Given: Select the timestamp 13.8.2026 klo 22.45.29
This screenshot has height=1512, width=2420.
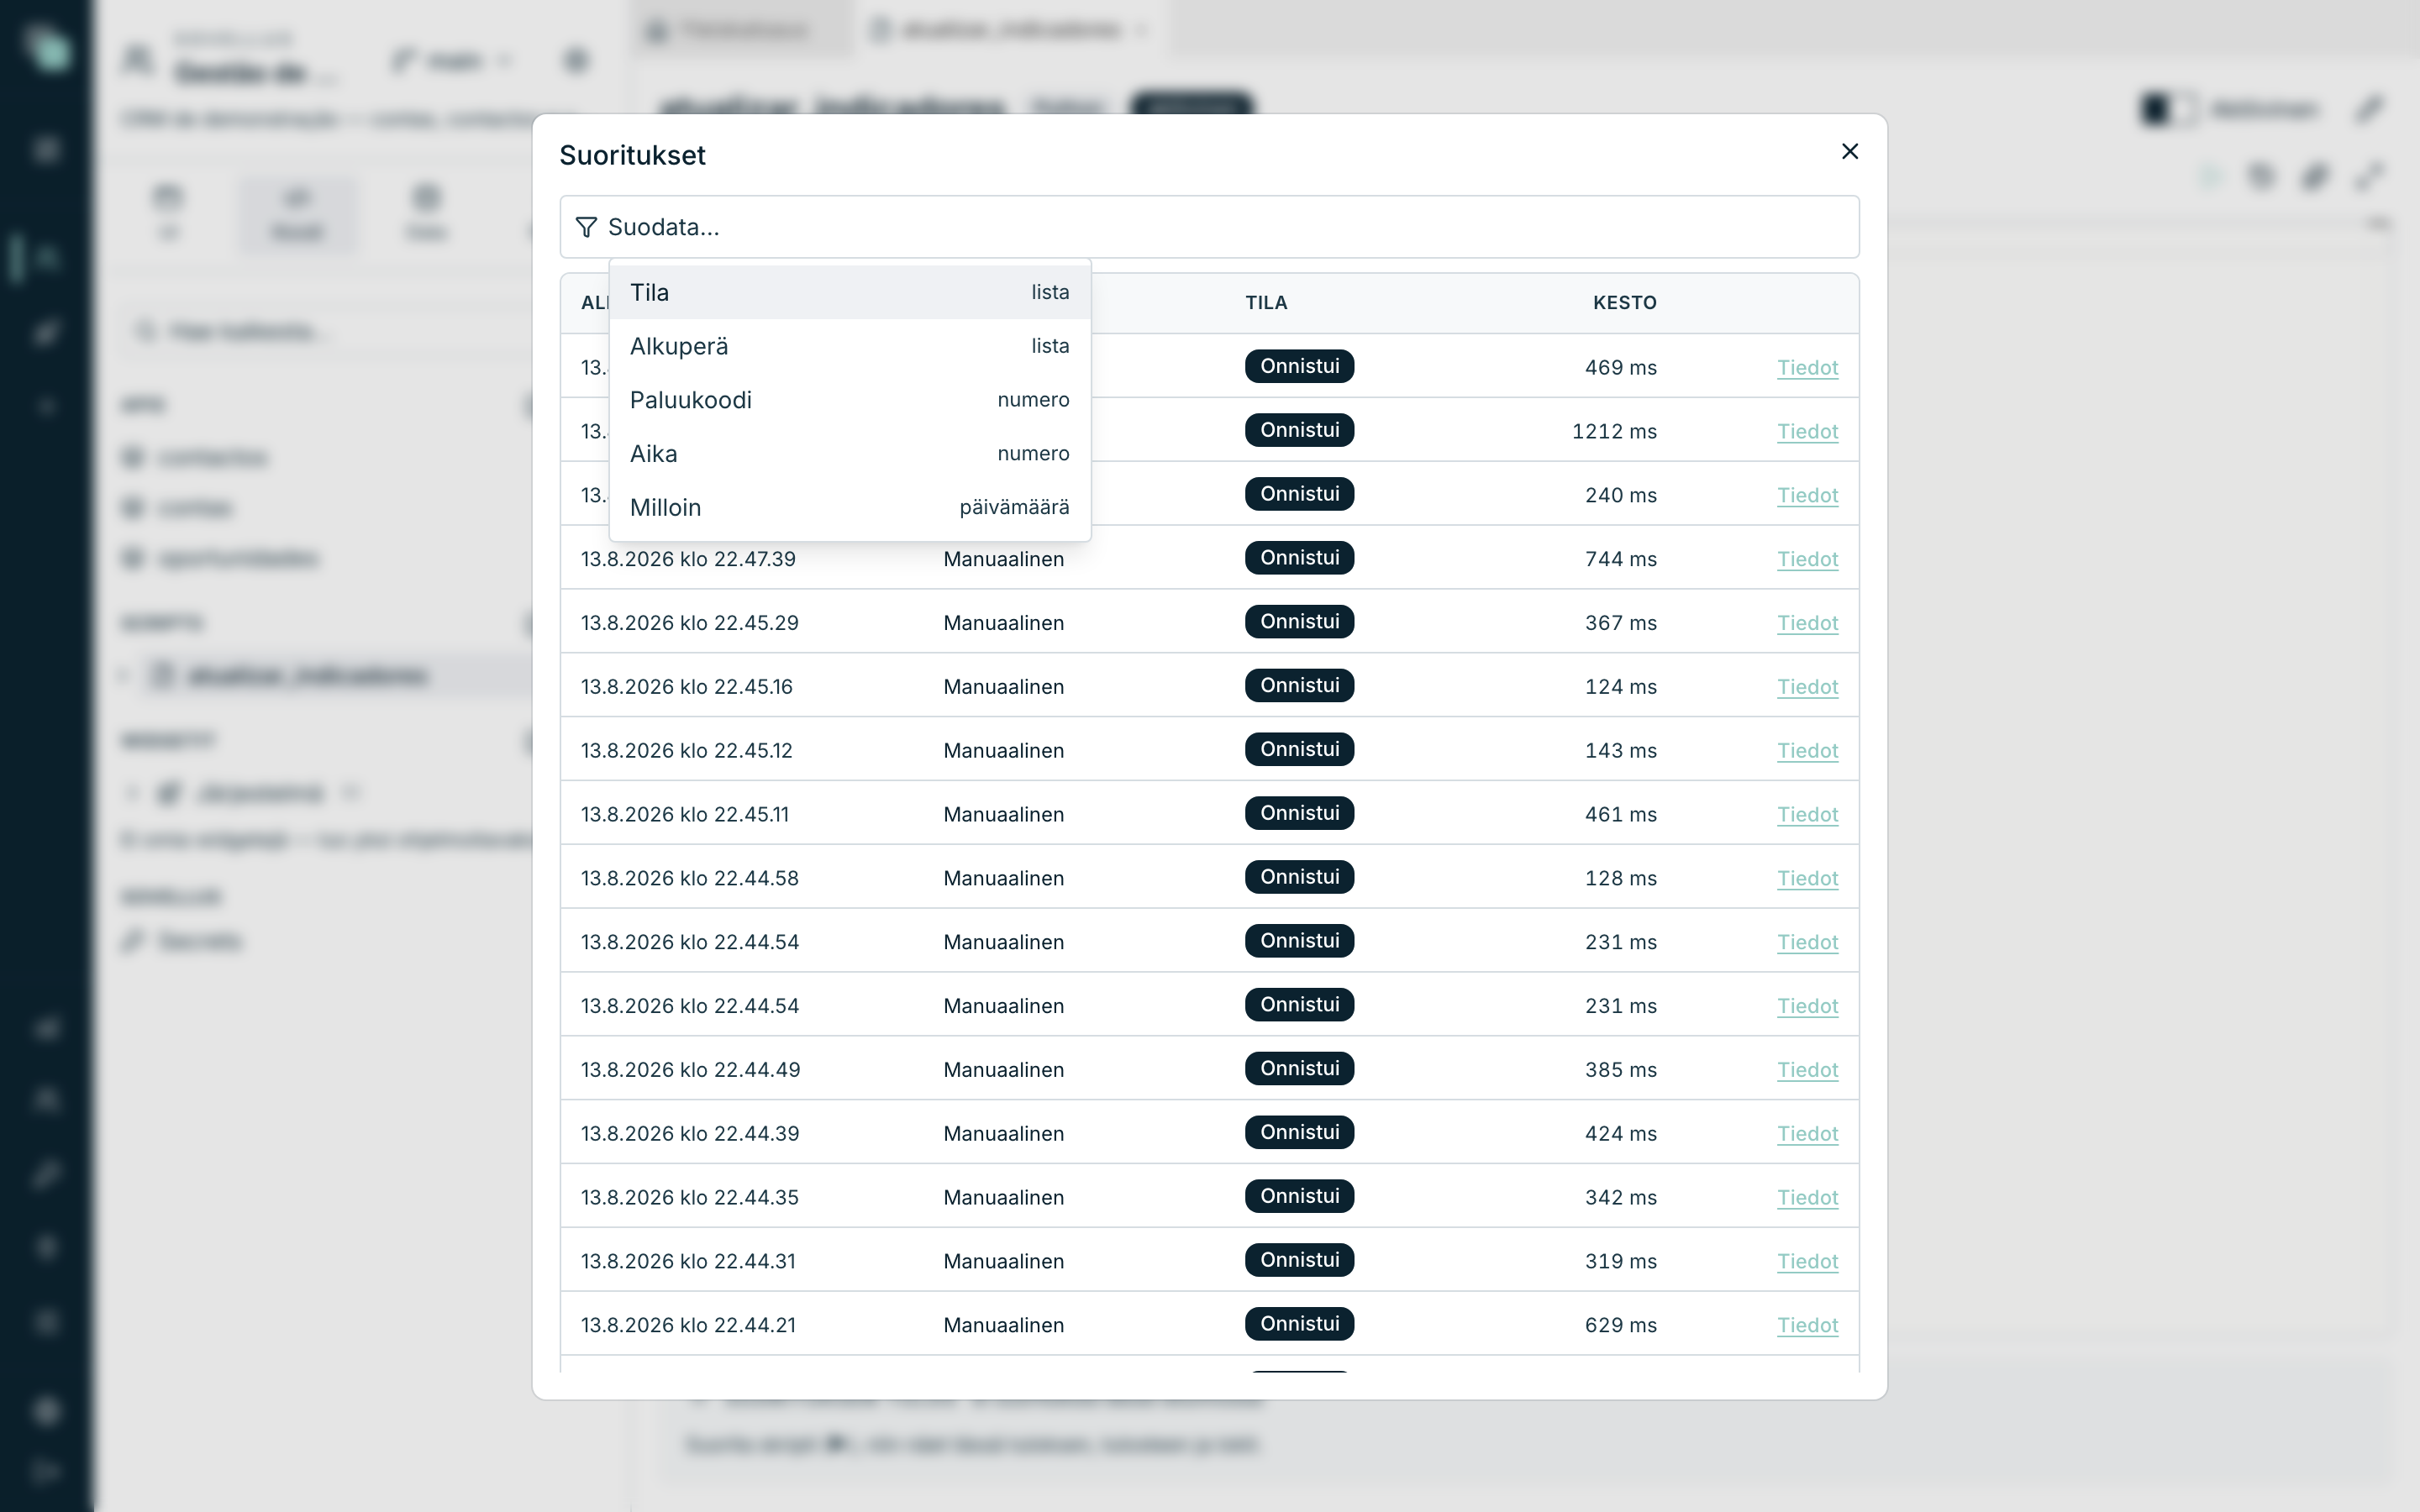Looking at the screenshot, I should [690, 624].
